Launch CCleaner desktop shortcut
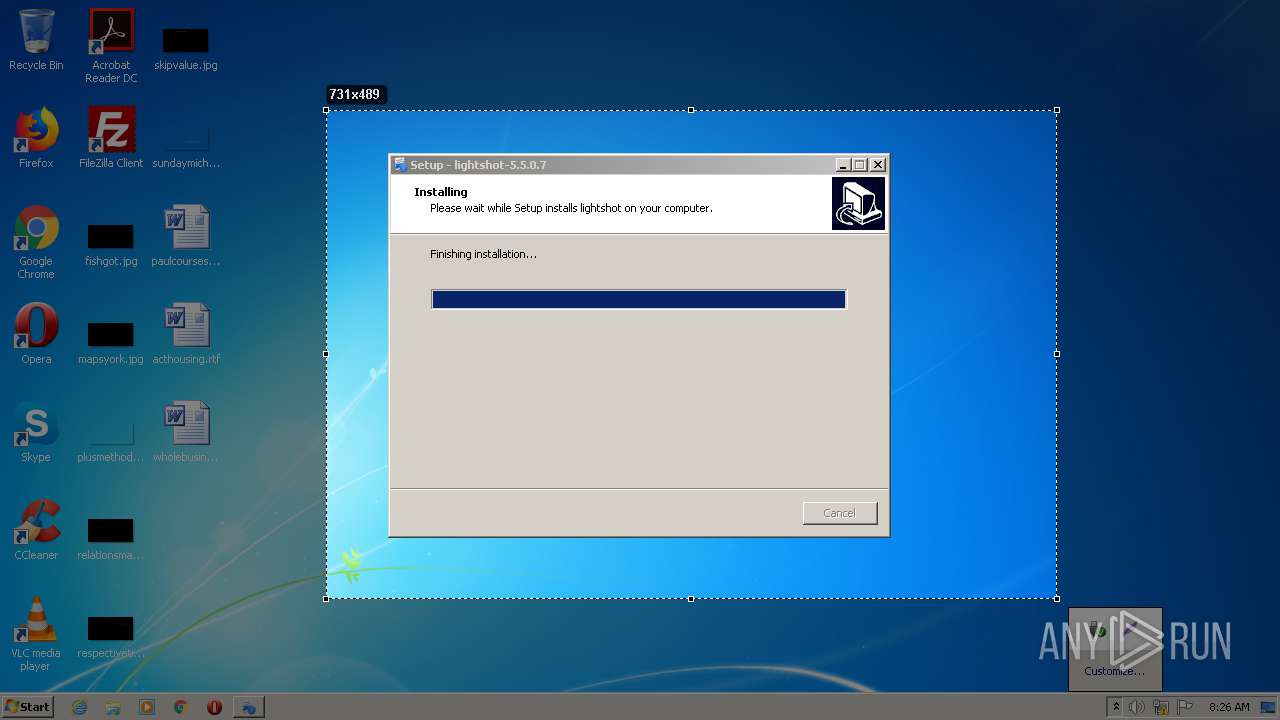This screenshot has height=720, width=1280. 36,530
